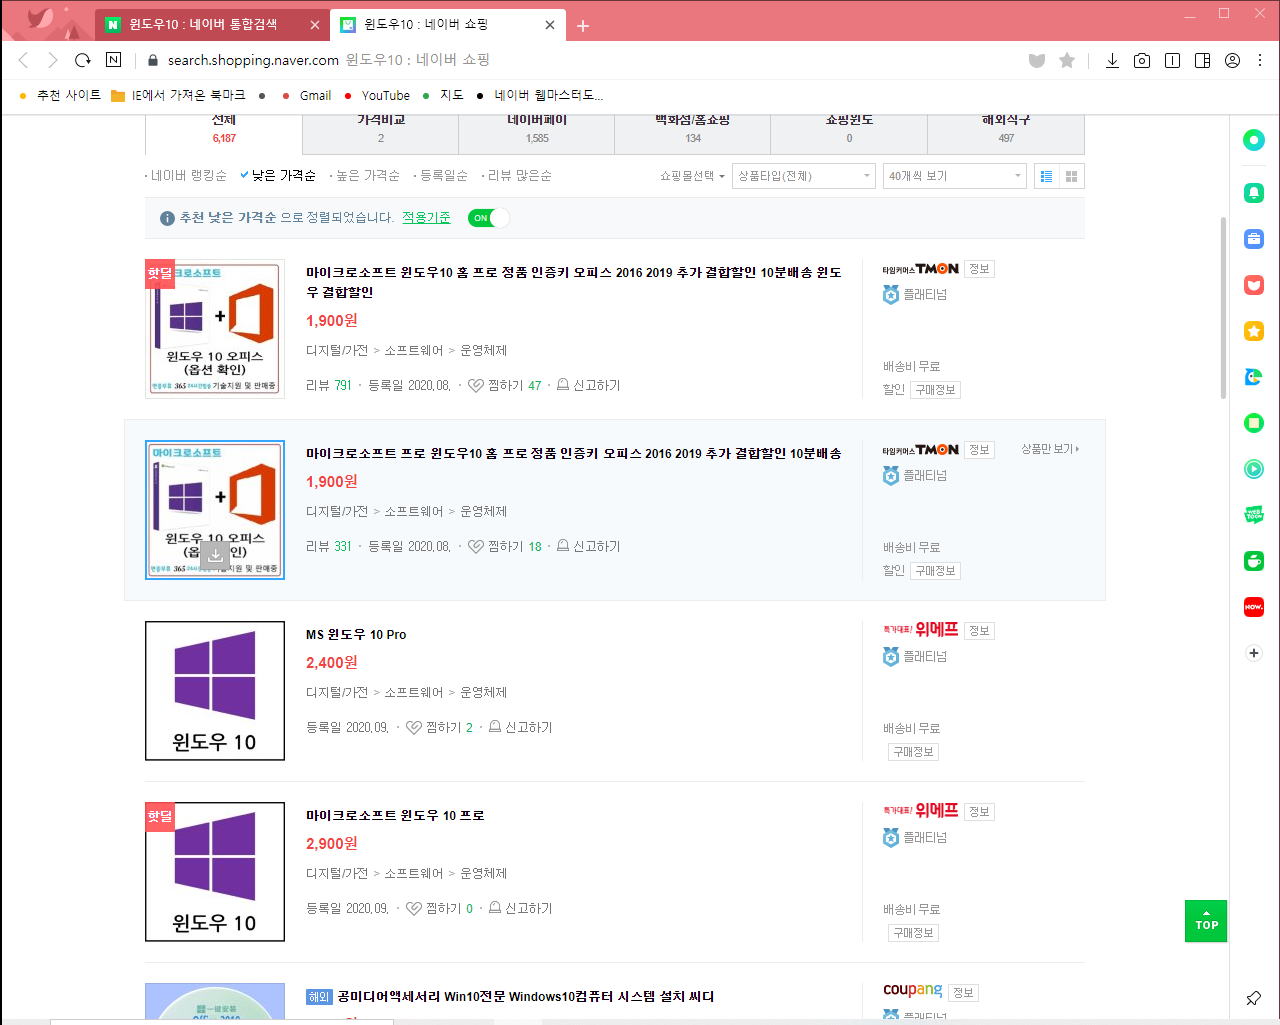The height and width of the screenshot is (1025, 1280).
Task: Open YouTube bookmark in bookmarks bar
Action: (x=377, y=96)
